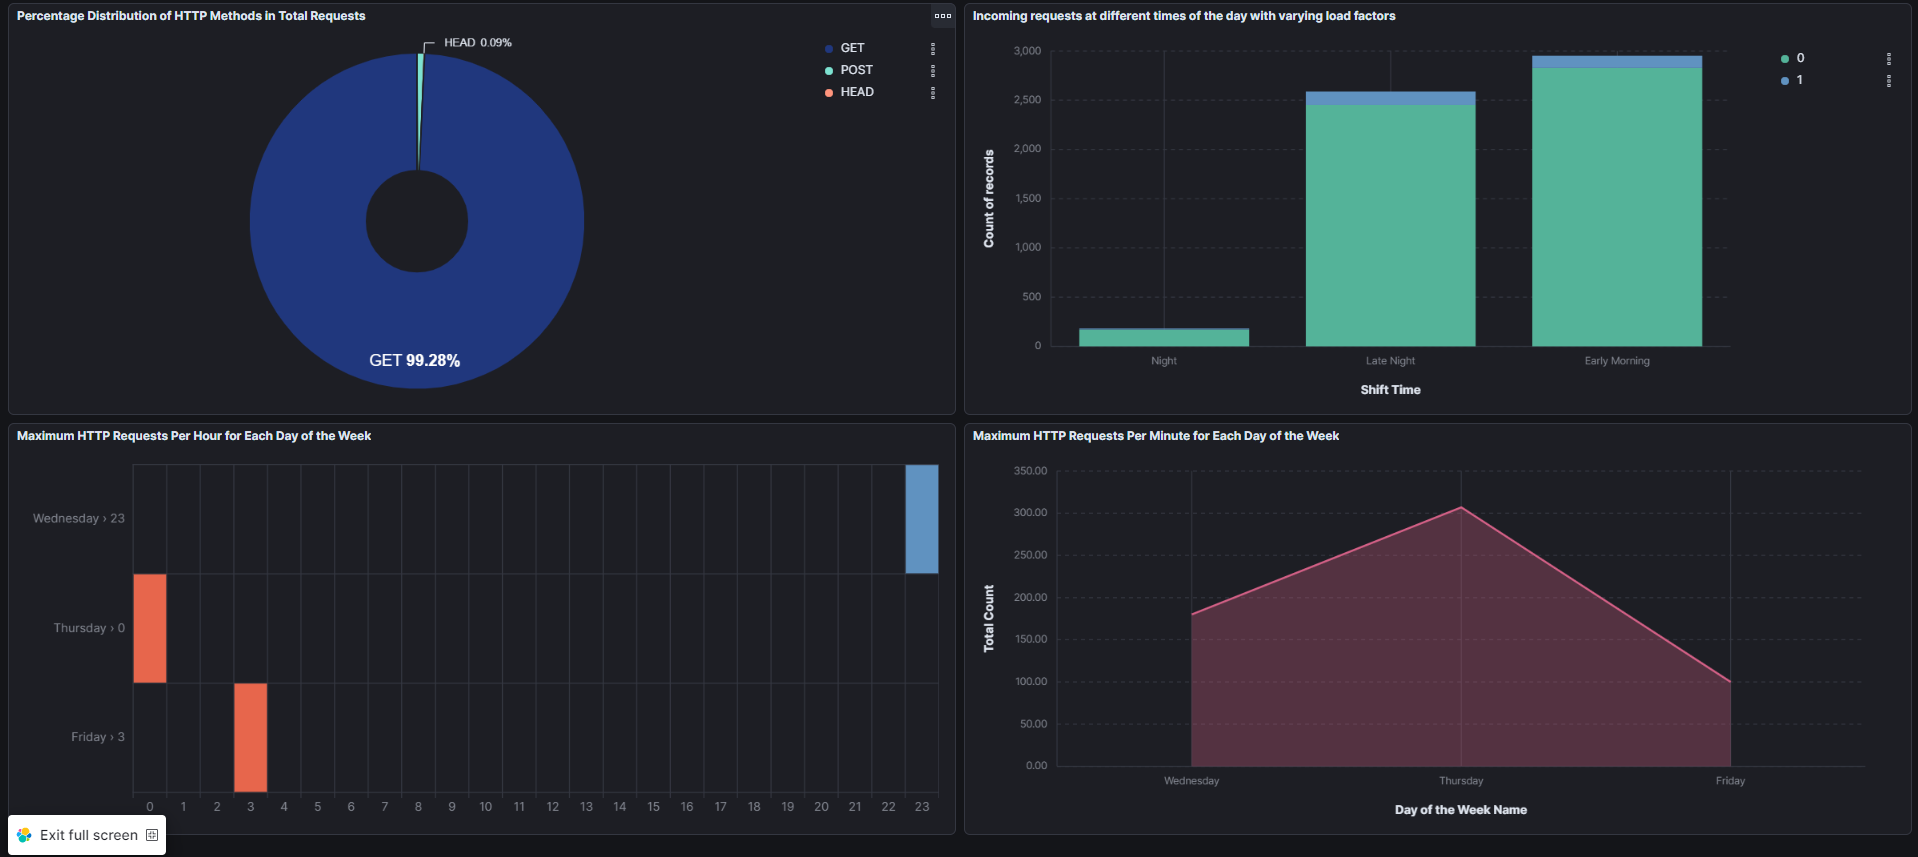The image size is (1918, 857).
Task: Toggle load factor 1 legend item
Action: [x=1799, y=80]
